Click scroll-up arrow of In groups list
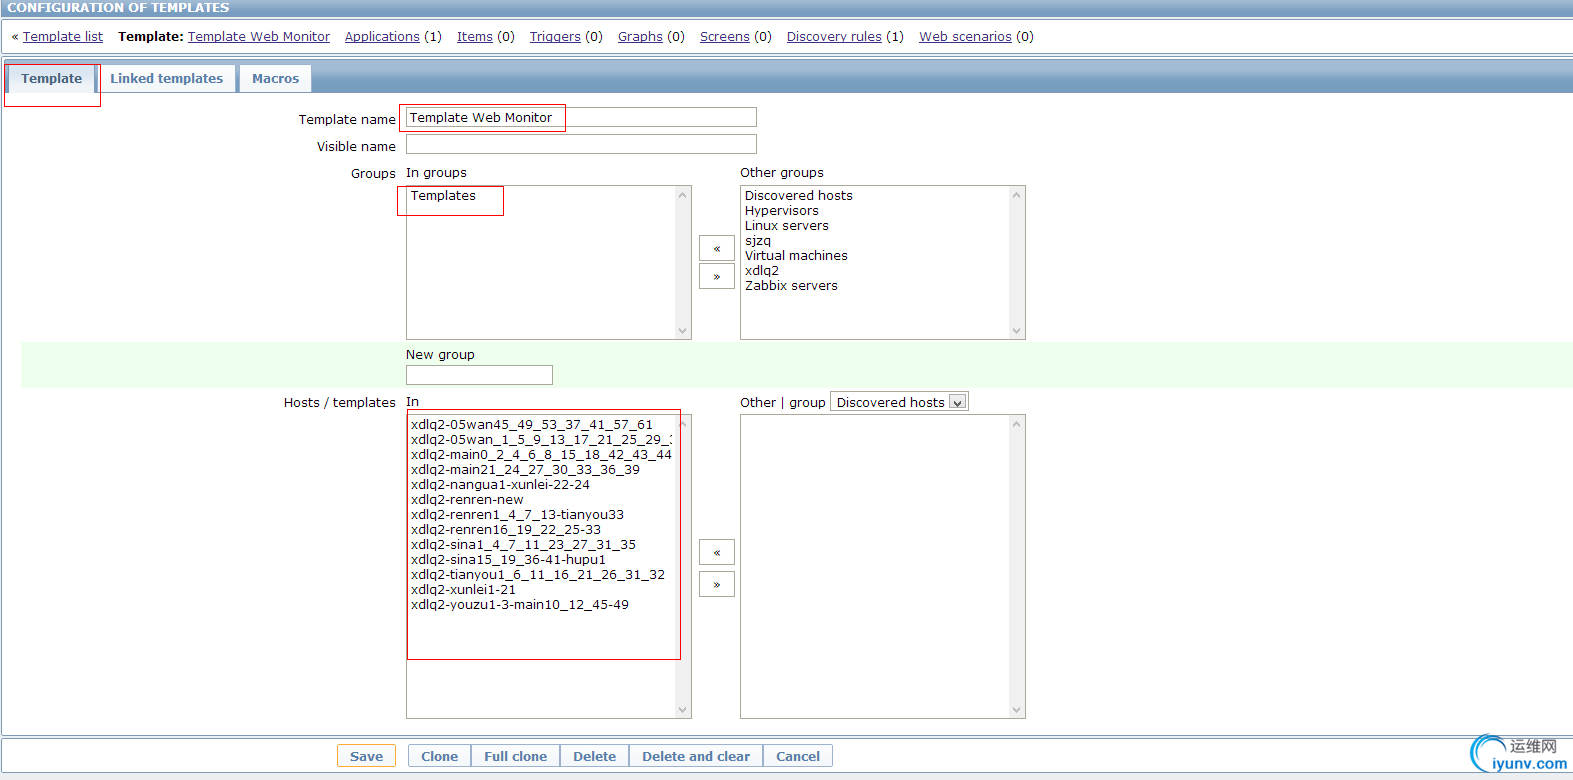The width and height of the screenshot is (1573, 780). click(x=683, y=195)
